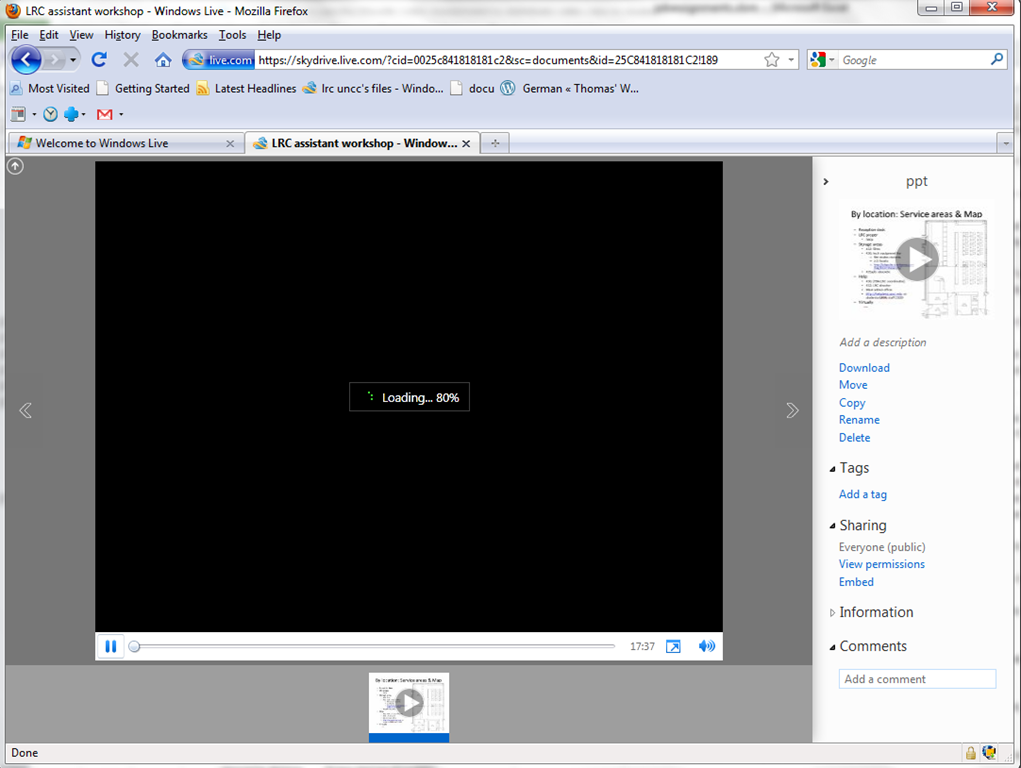Select the ppt thumbnail in bottom strip
Image resolution: width=1021 pixels, height=768 pixels.
(409, 704)
